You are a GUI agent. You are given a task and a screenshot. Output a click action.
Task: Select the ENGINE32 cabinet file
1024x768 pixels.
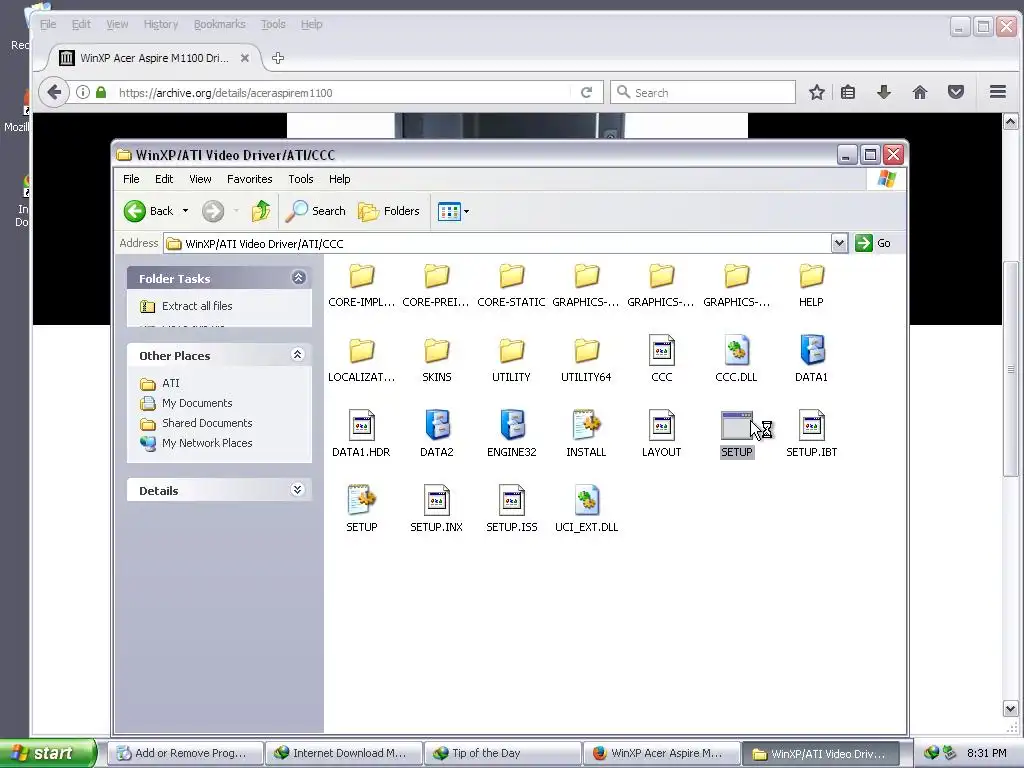511,434
